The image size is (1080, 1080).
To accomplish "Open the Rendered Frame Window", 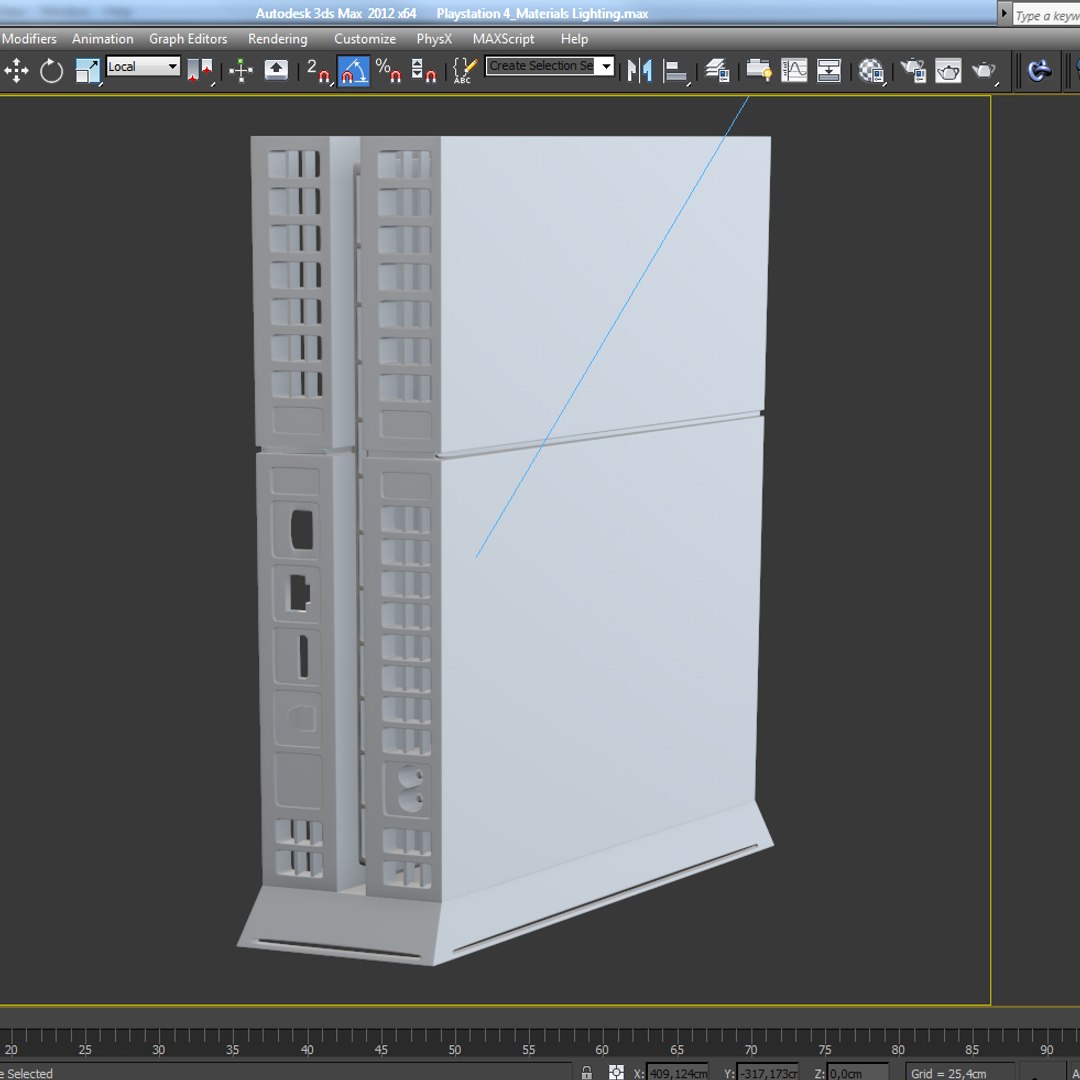I will 948,70.
